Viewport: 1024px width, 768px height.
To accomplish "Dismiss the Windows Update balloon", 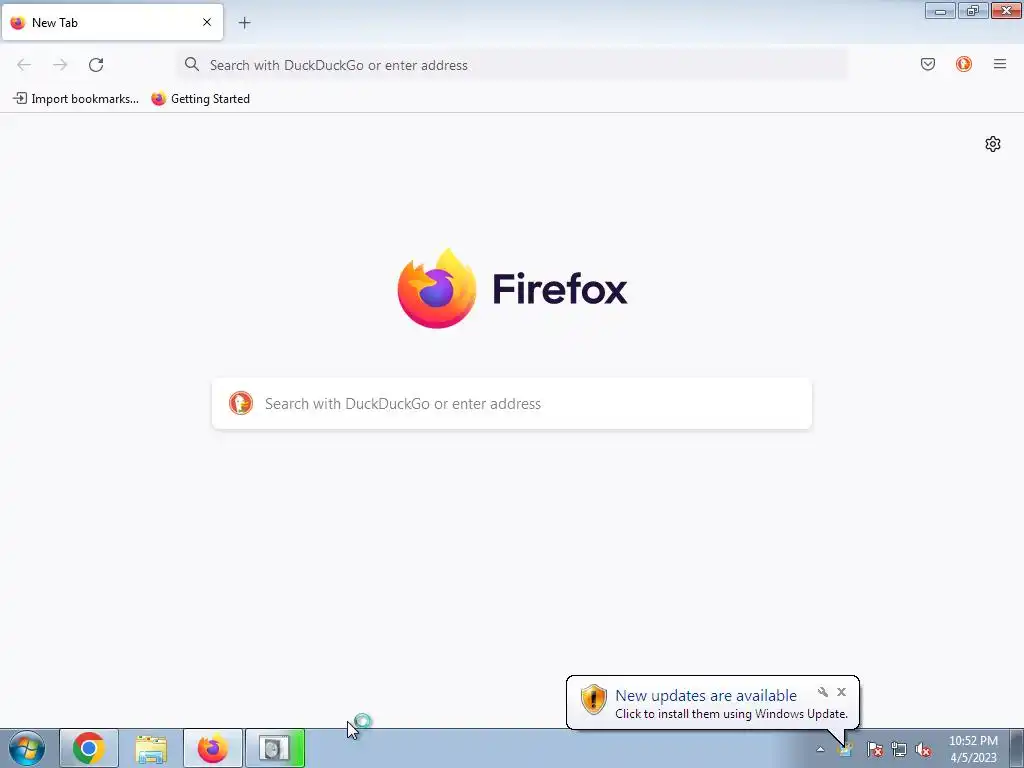I will [841, 692].
